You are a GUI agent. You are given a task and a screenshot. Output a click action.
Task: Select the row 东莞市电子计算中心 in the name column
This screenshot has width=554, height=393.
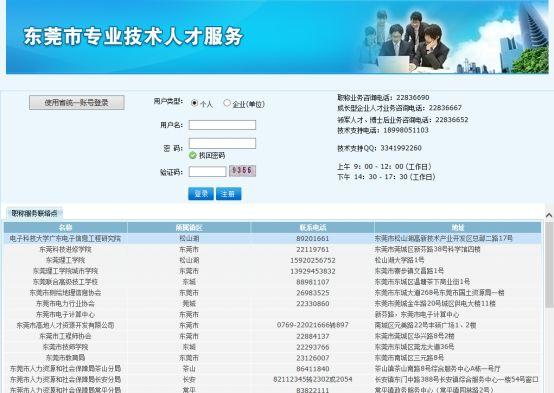tap(65, 315)
